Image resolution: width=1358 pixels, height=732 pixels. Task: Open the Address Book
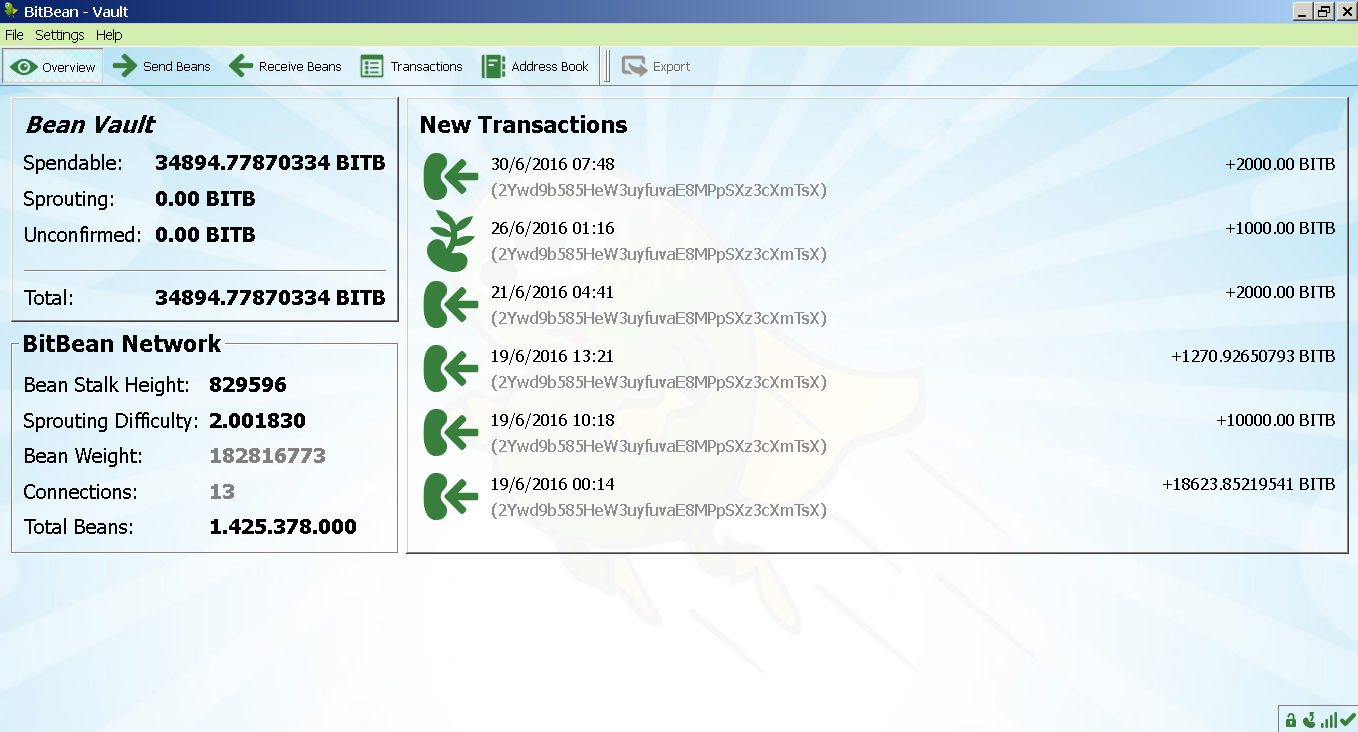point(535,67)
